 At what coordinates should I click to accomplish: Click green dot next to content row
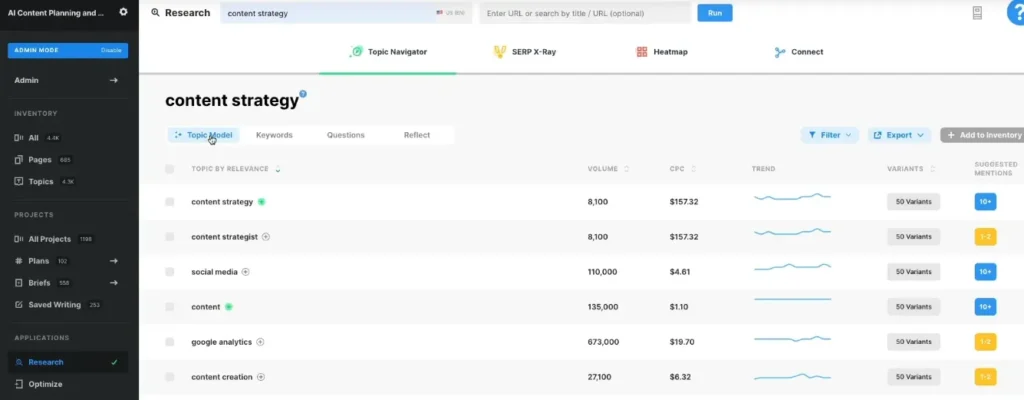click(x=229, y=307)
